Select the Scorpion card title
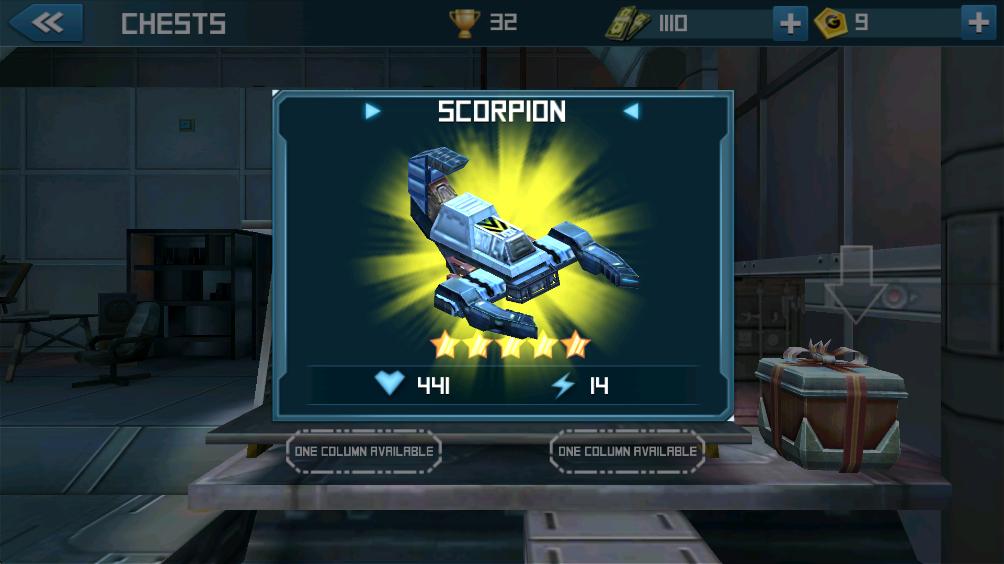 (502, 111)
